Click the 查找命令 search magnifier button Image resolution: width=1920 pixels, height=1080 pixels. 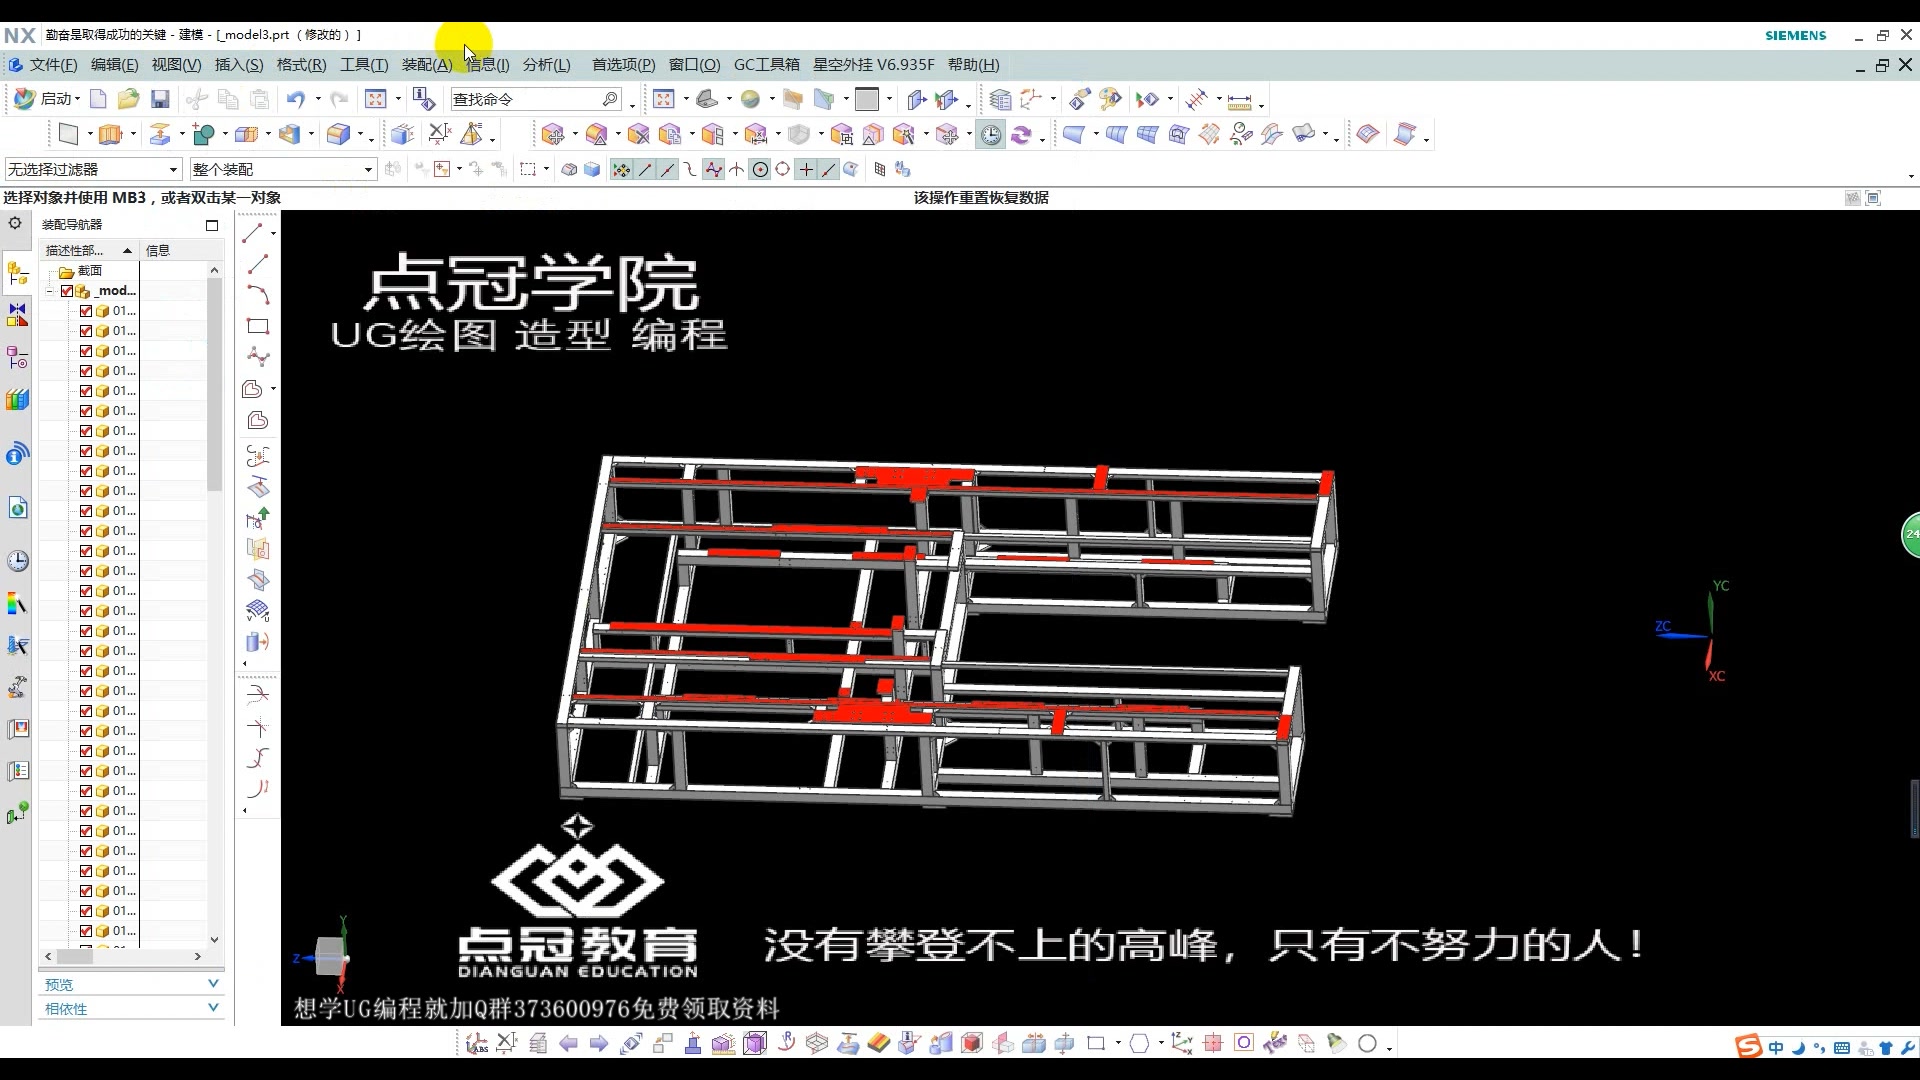point(609,99)
